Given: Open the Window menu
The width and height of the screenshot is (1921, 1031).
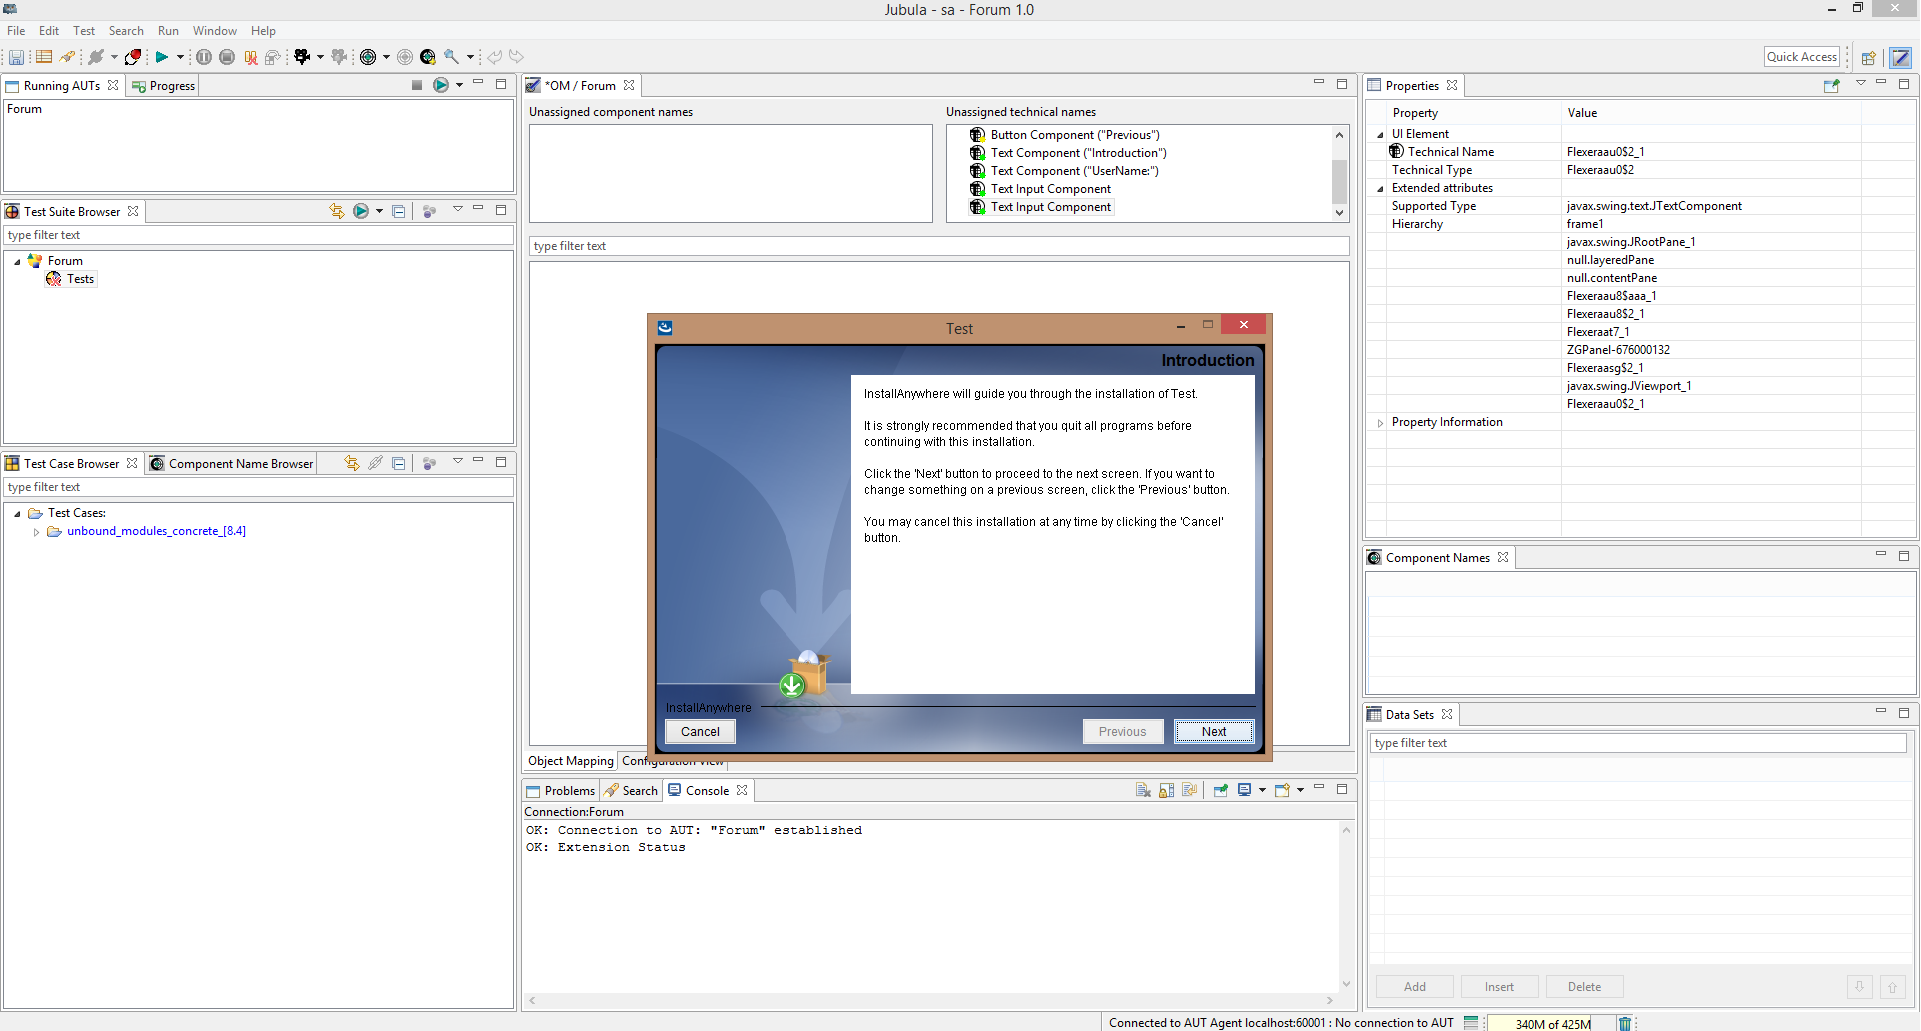Looking at the screenshot, I should coord(215,31).
